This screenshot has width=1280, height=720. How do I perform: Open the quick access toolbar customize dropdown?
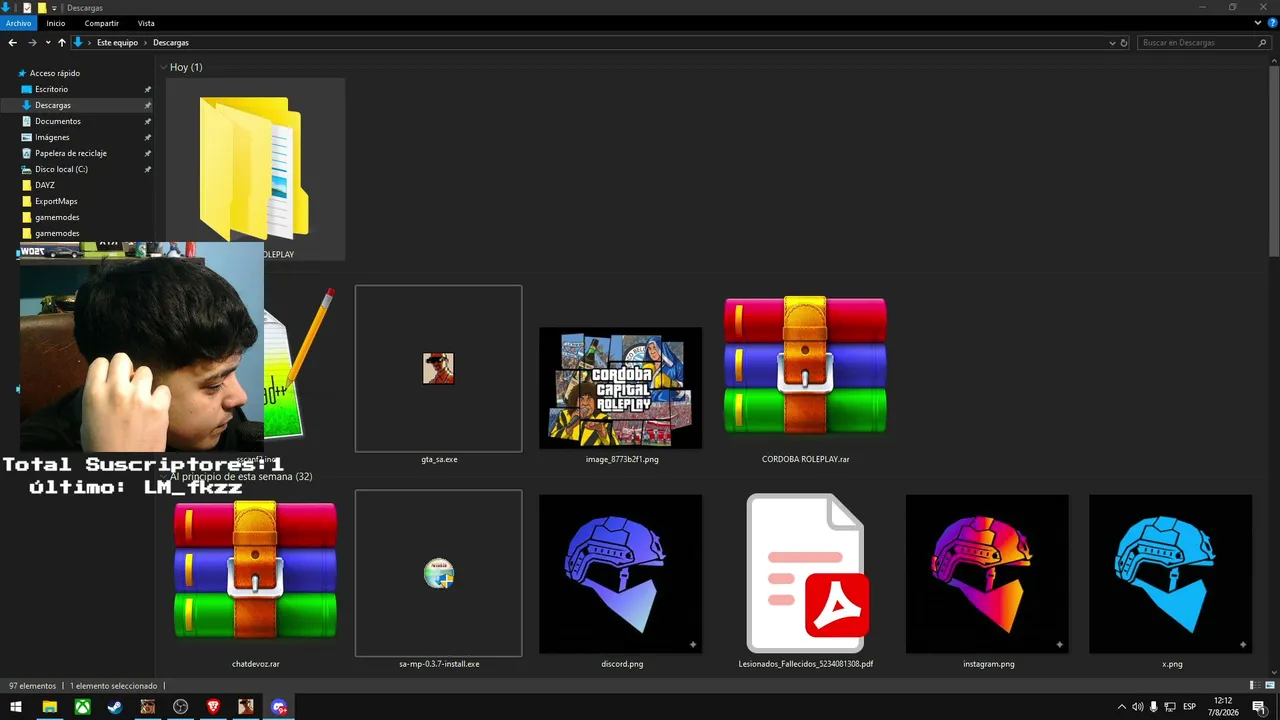pos(54,8)
